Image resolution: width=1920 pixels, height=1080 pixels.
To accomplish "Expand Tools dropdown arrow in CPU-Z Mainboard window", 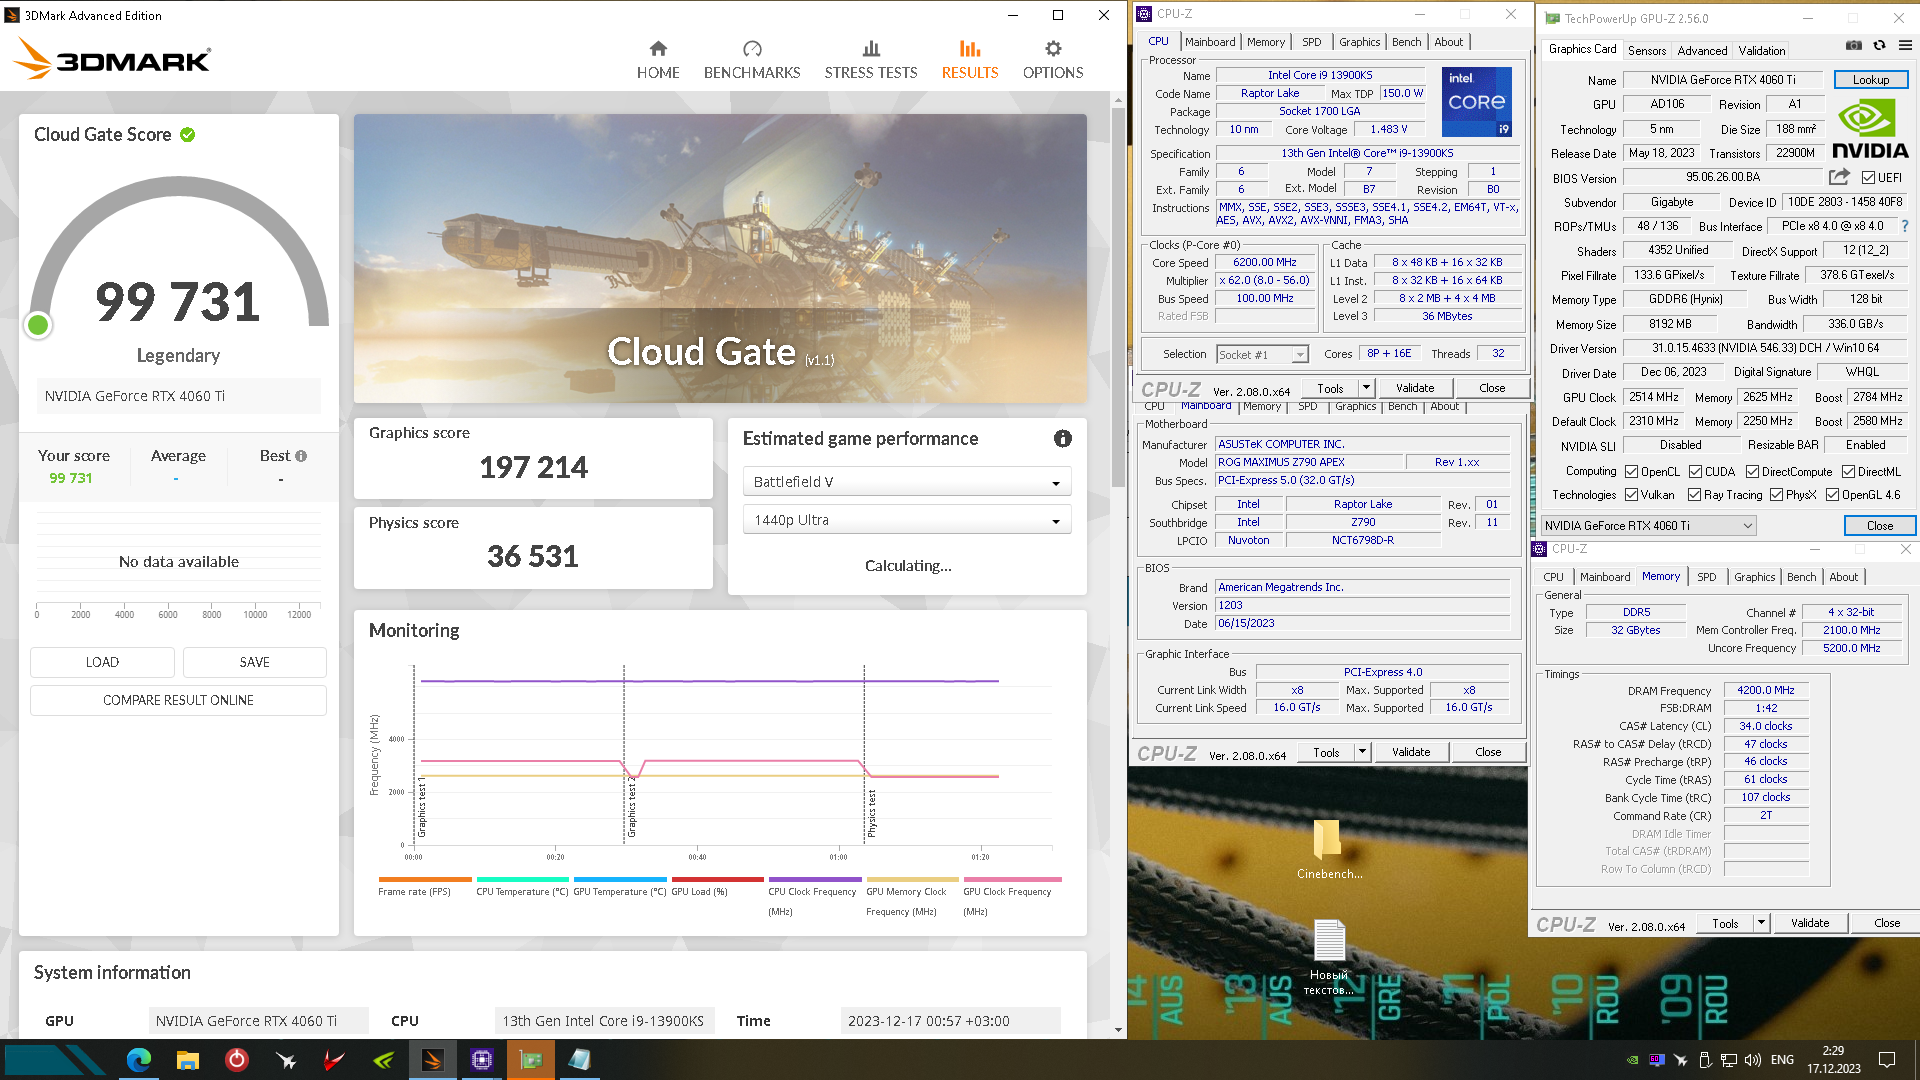I will click(x=1362, y=752).
